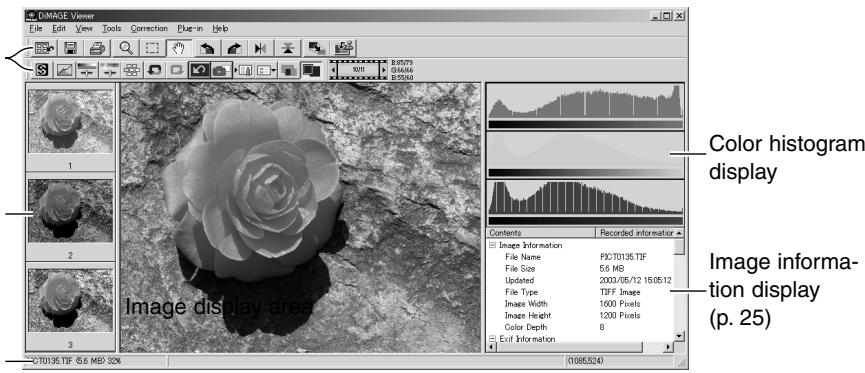Image resolution: width=865 pixels, height=373 pixels.
Task: Select the hand Grab tool
Action: click(x=179, y=48)
